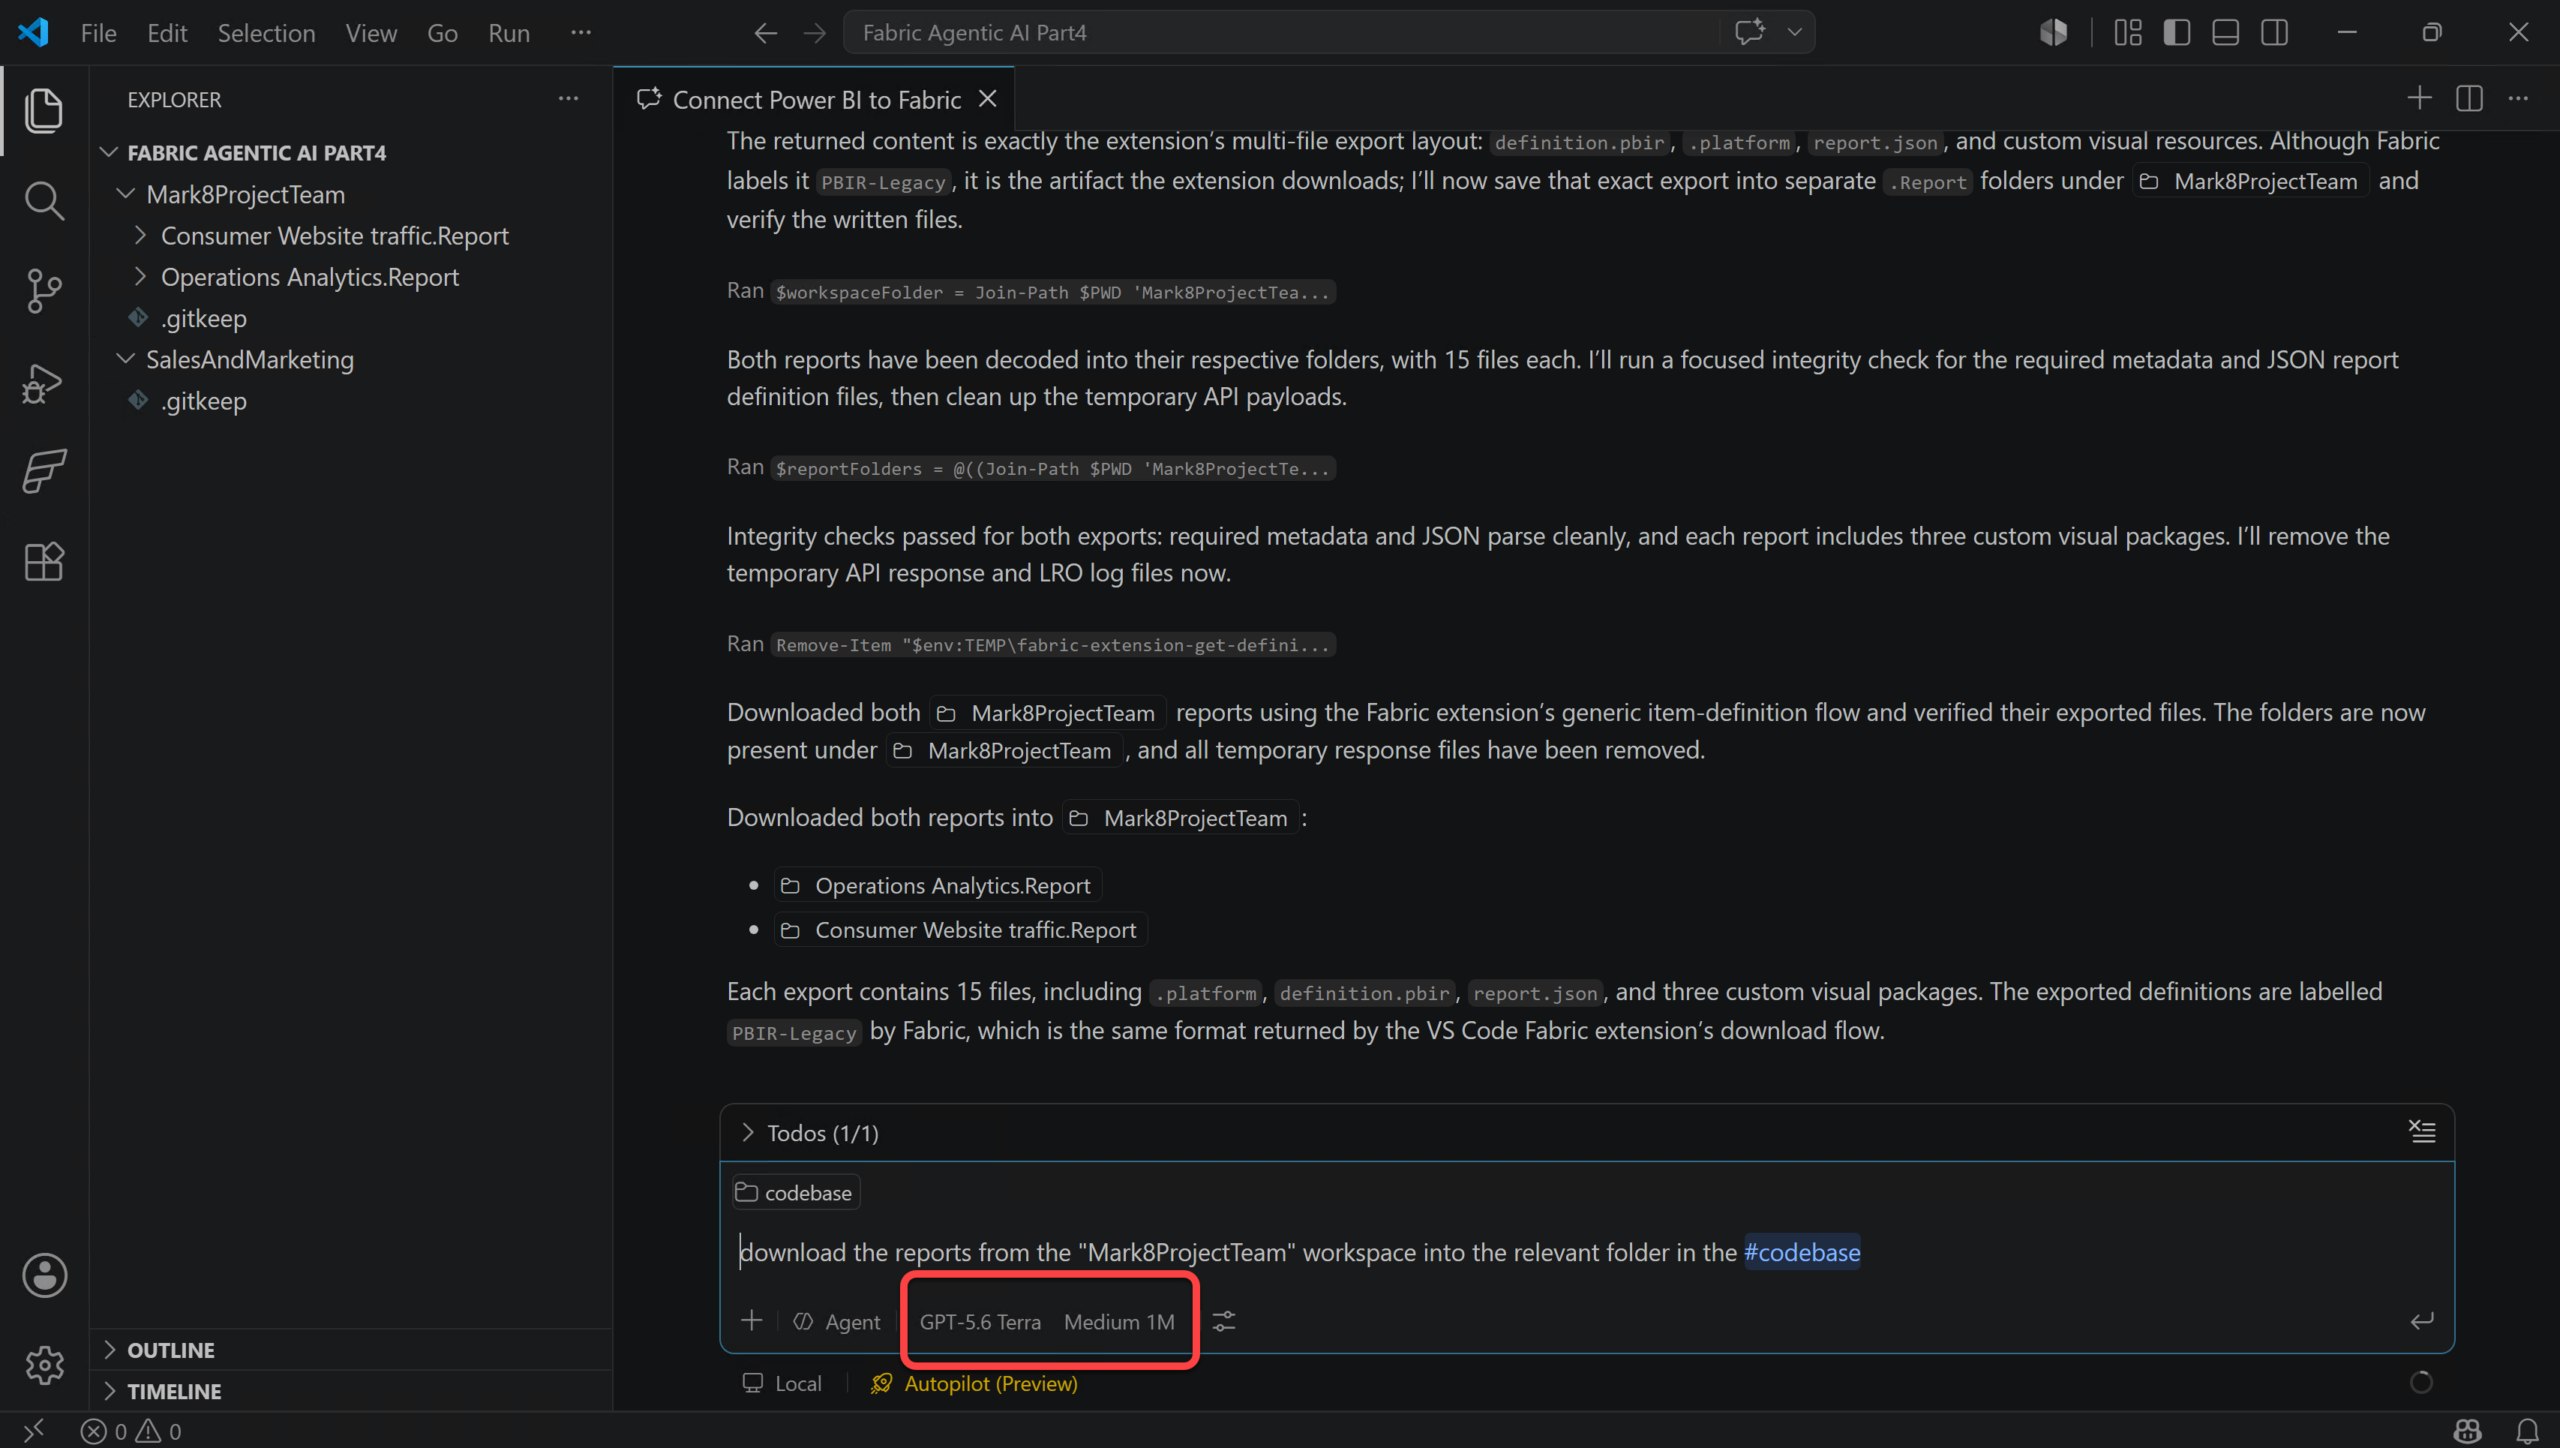Show more menu items ellipsis

coord(581,33)
